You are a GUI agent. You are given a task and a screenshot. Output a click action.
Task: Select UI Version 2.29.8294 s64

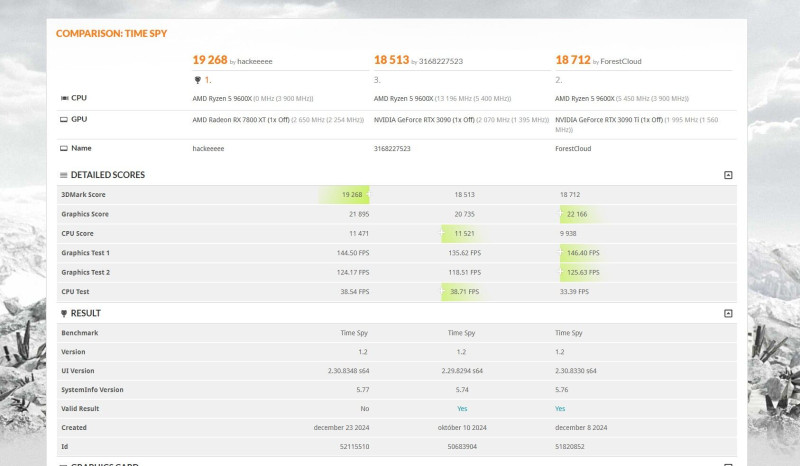pos(462,371)
